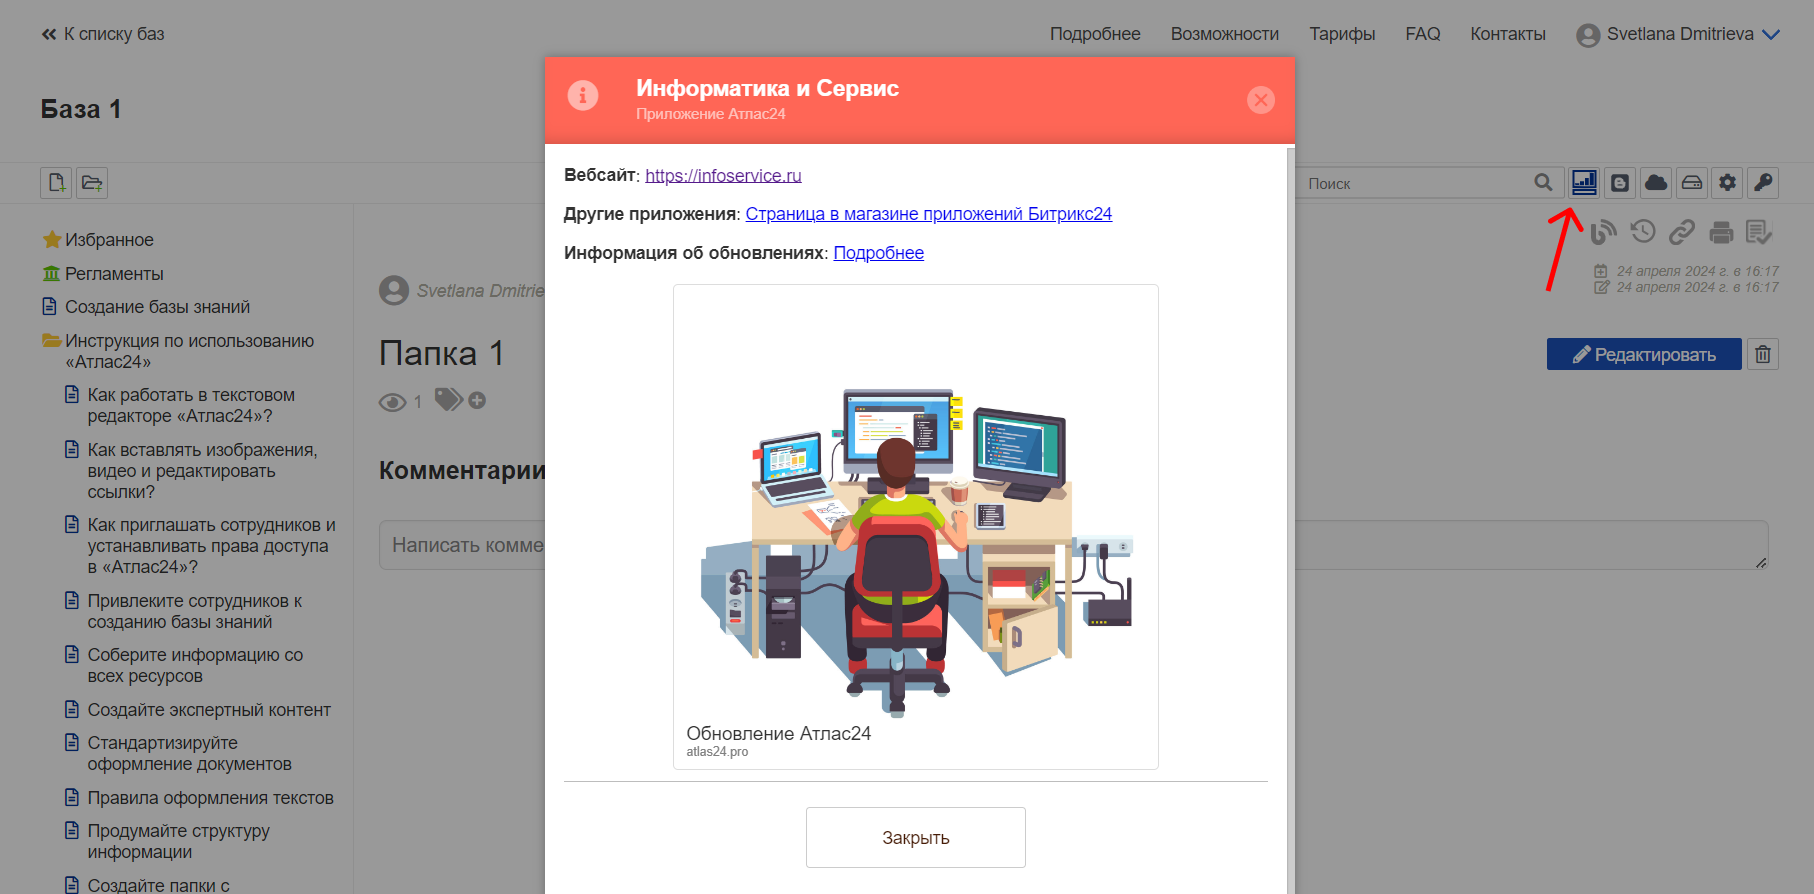Open Регламенты in the sidebar
Viewport: 1814px width, 894px height.
[x=114, y=274]
